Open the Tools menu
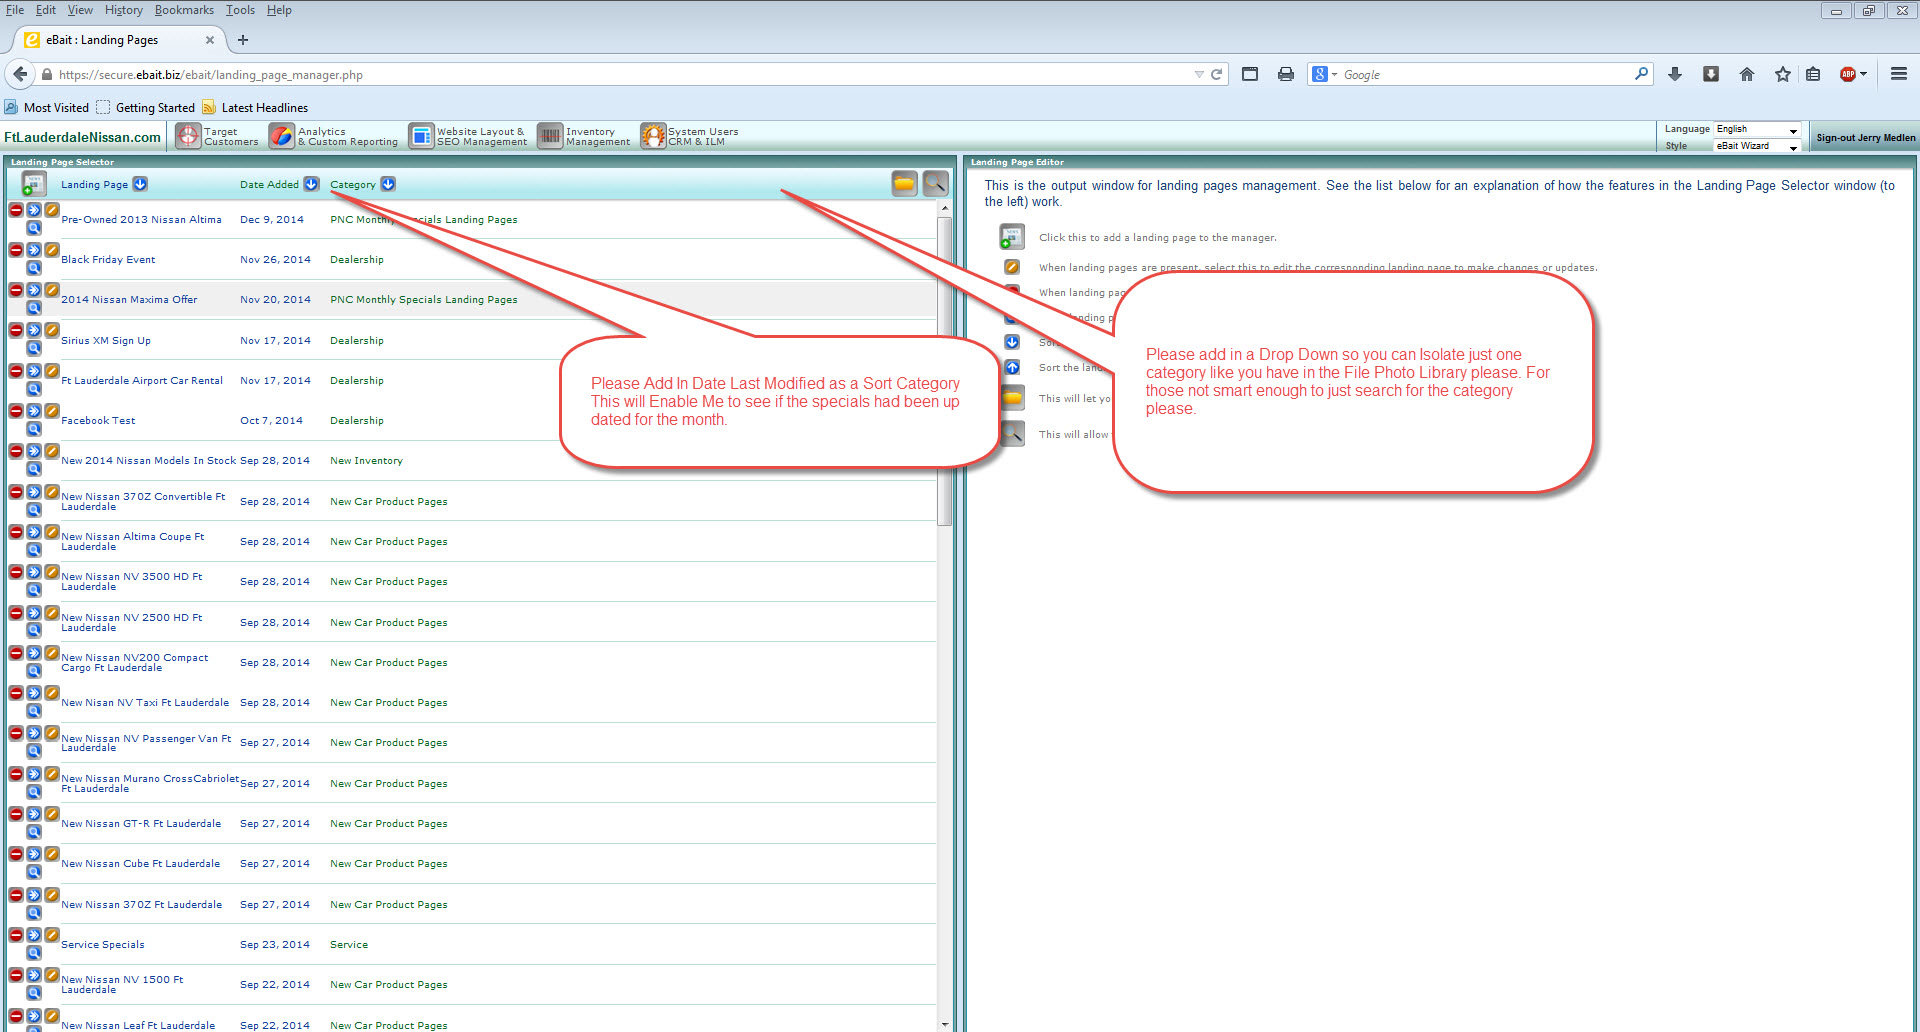1920x1032 pixels. 240,10
